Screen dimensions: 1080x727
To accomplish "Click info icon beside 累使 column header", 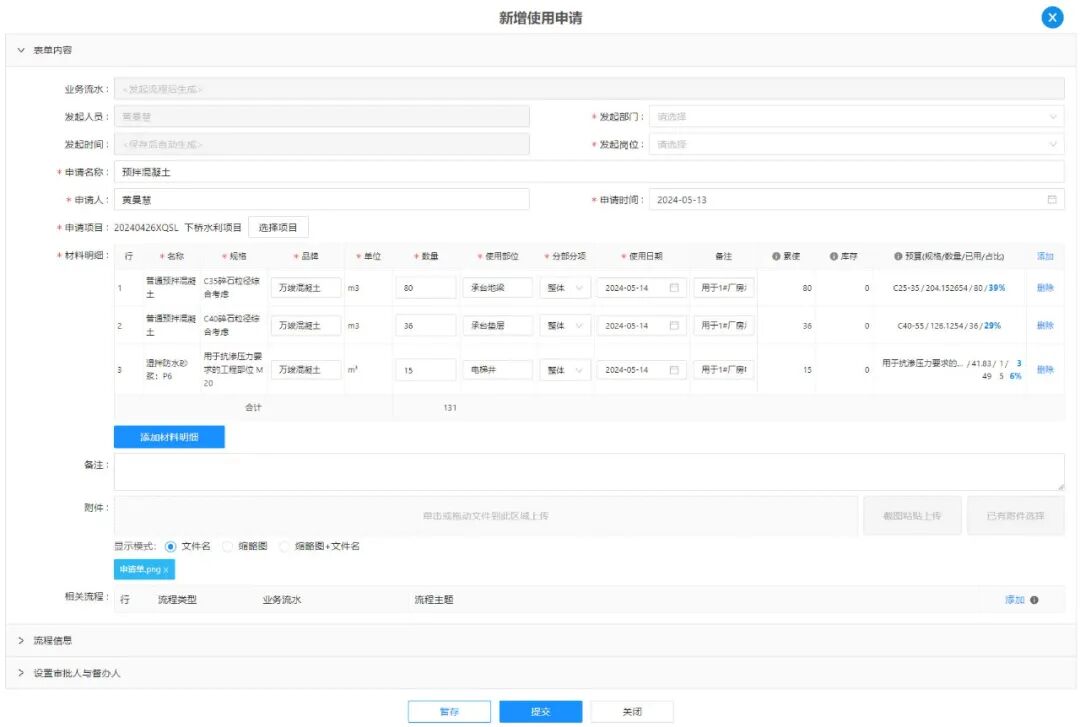I will pyautogui.click(x=776, y=257).
